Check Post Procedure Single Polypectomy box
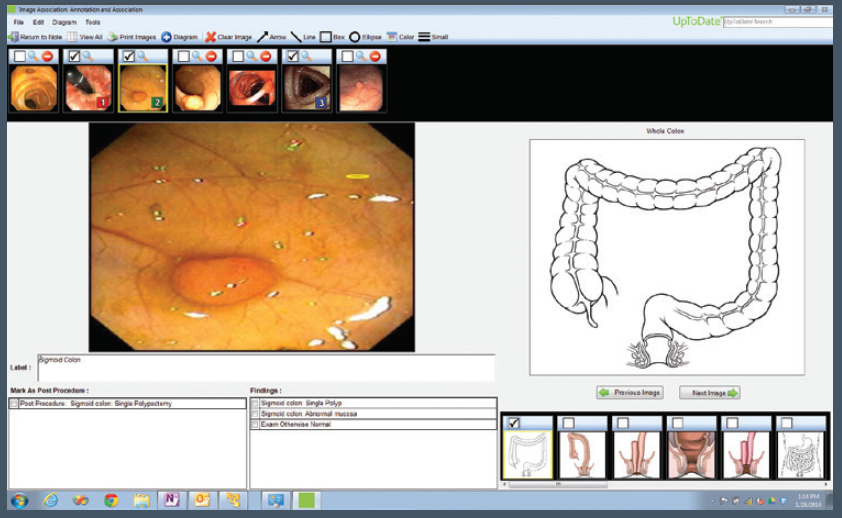The width and height of the screenshot is (842, 518). (x=14, y=404)
